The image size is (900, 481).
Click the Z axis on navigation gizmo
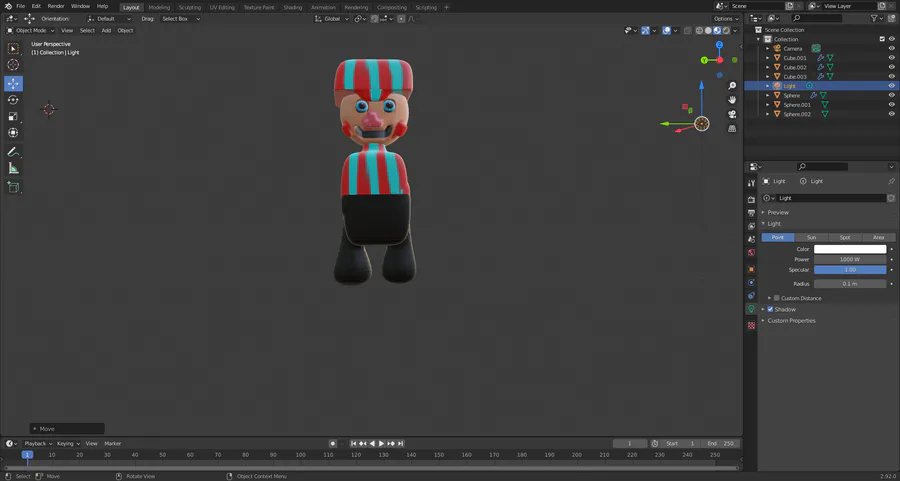coord(719,45)
